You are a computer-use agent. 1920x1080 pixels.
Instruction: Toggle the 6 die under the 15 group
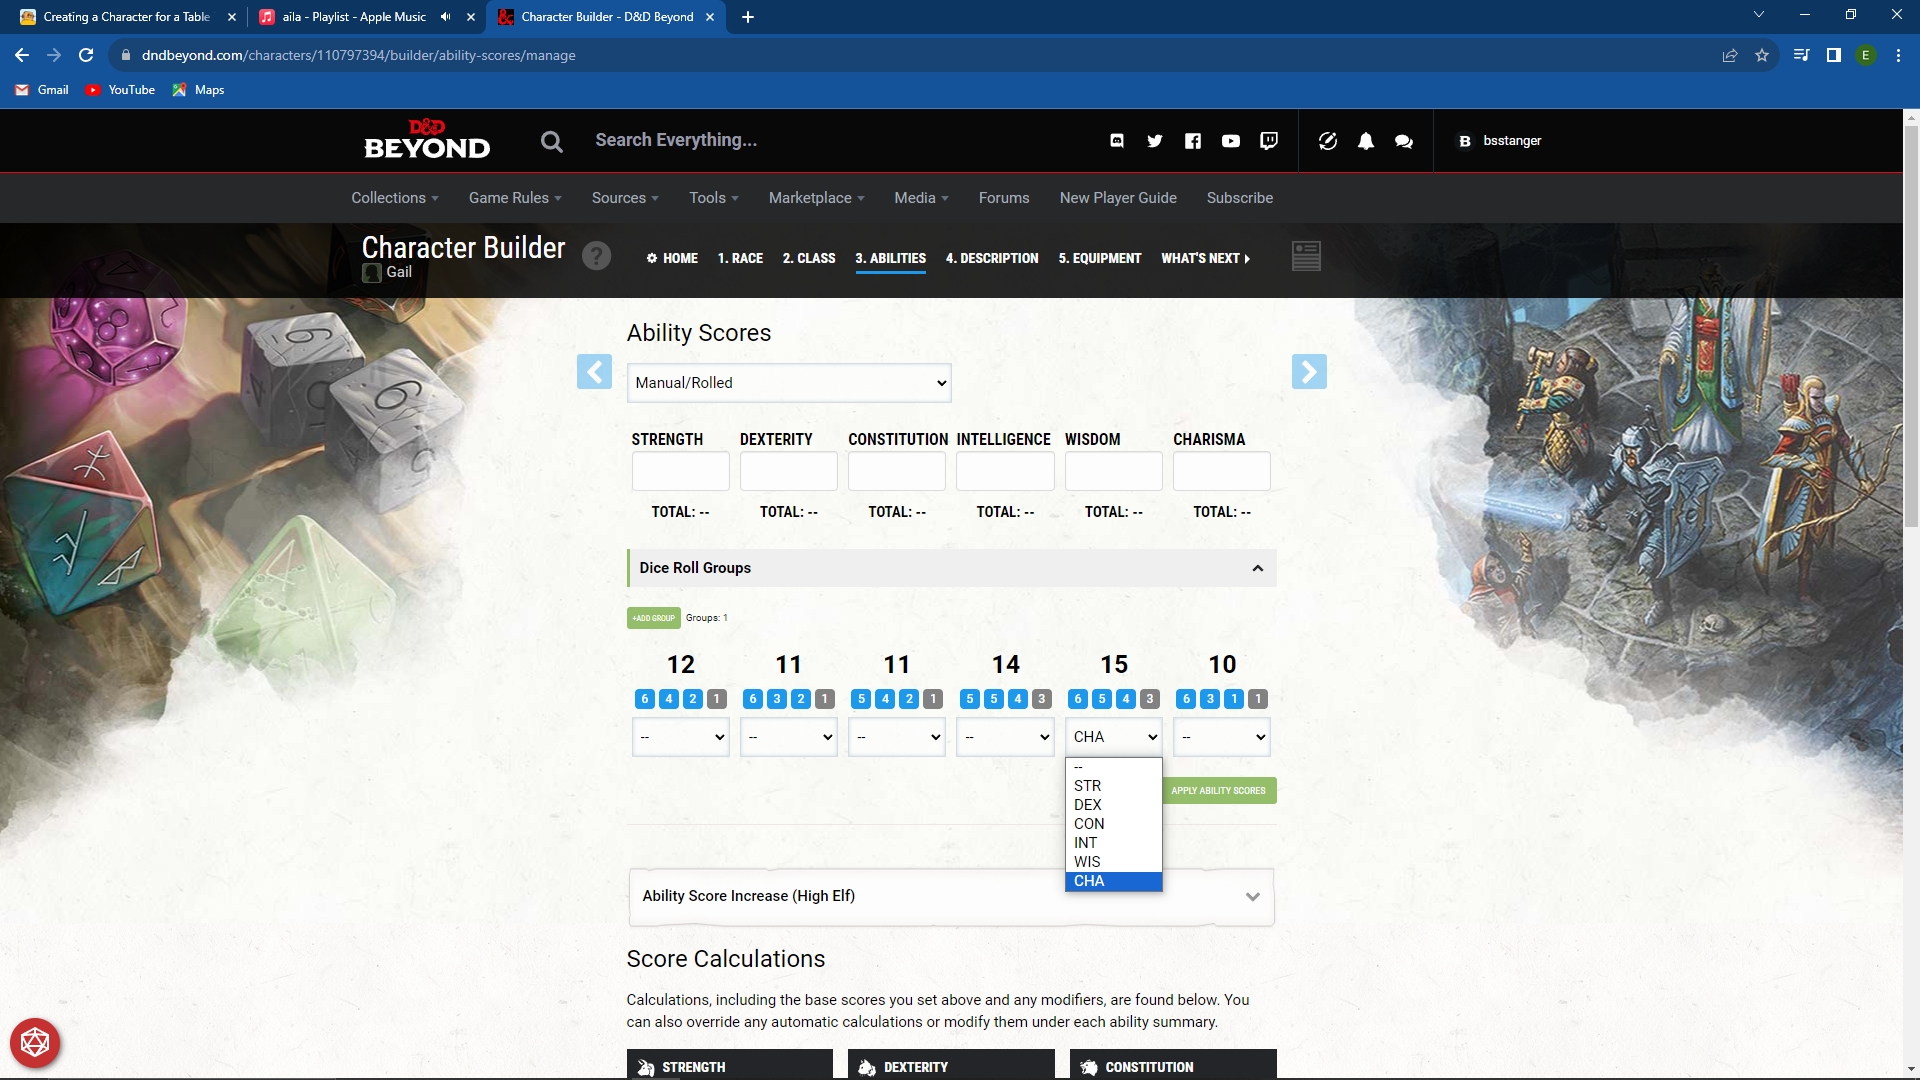click(1077, 699)
